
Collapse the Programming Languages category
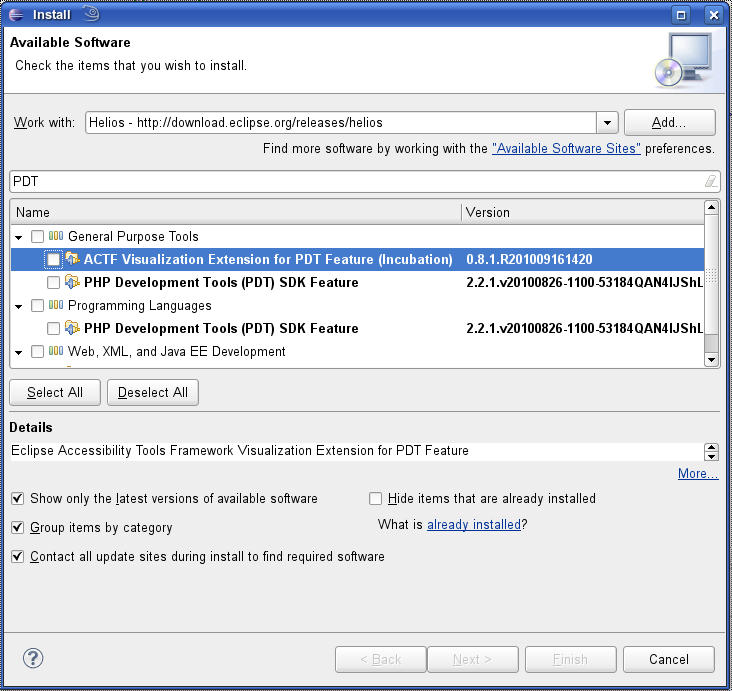pyautogui.click(x=19, y=306)
